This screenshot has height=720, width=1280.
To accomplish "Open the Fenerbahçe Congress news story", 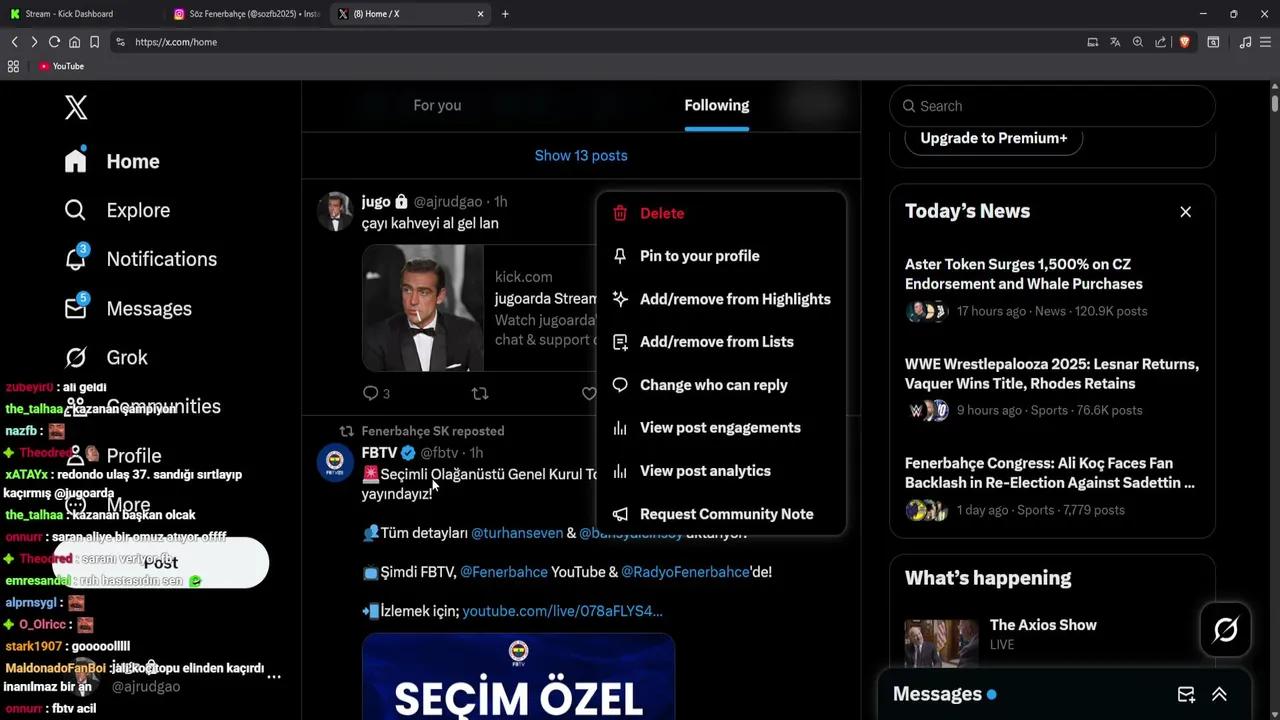I will pos(1052,486).
